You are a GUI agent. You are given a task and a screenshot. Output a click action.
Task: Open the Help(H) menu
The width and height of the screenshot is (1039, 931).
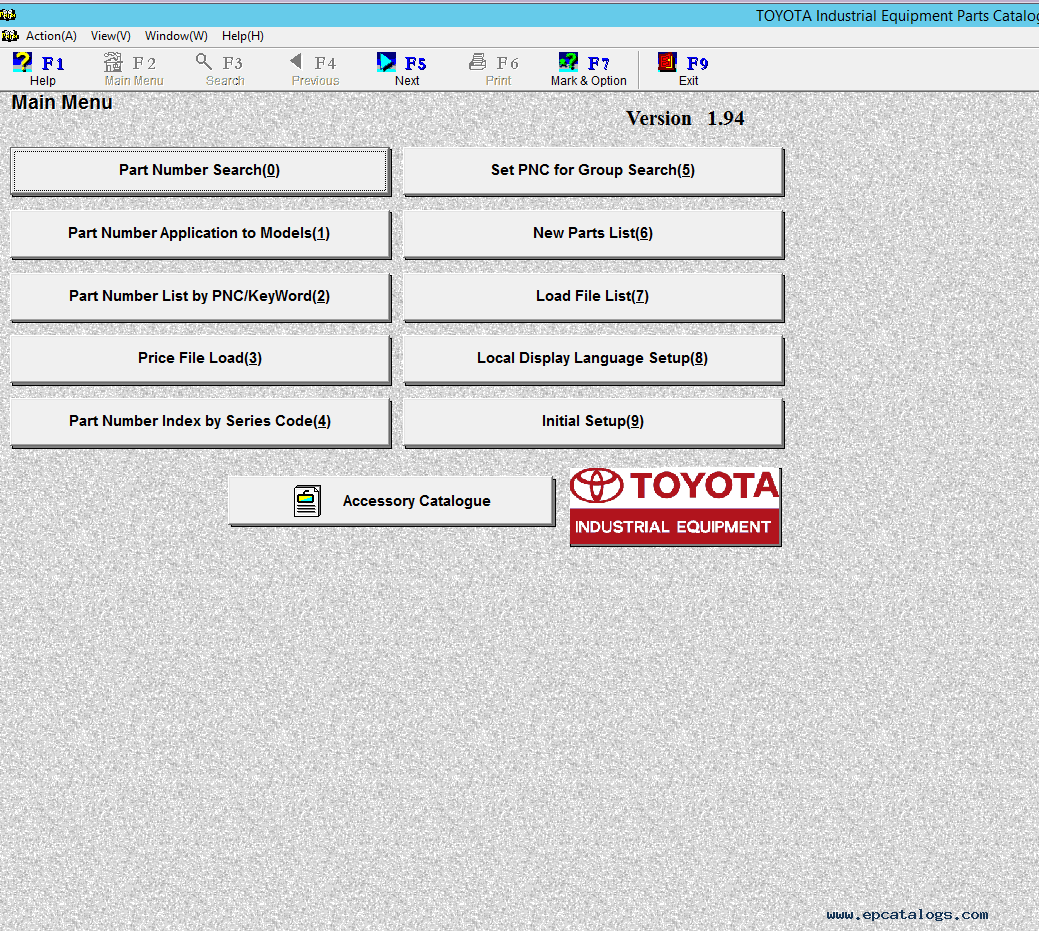243,36
